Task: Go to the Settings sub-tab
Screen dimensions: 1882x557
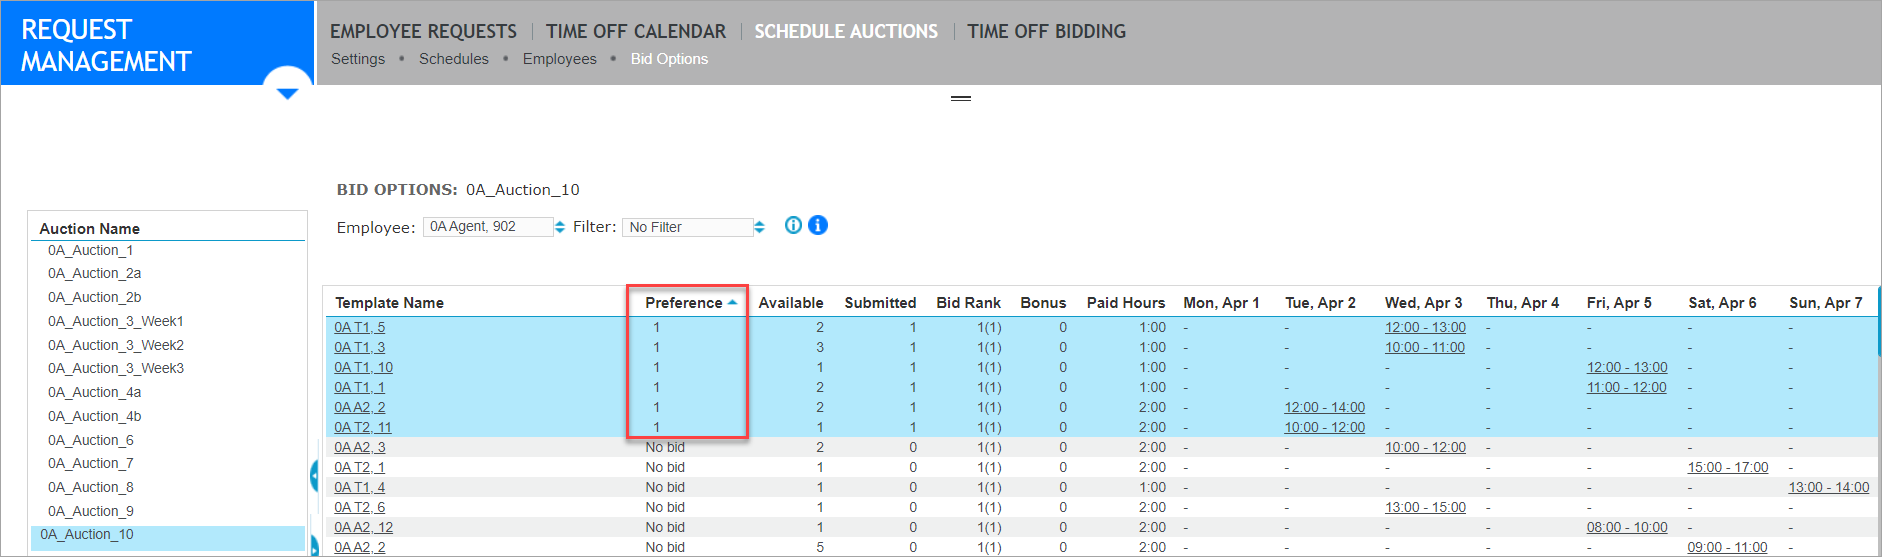Action: coord(358,59)
